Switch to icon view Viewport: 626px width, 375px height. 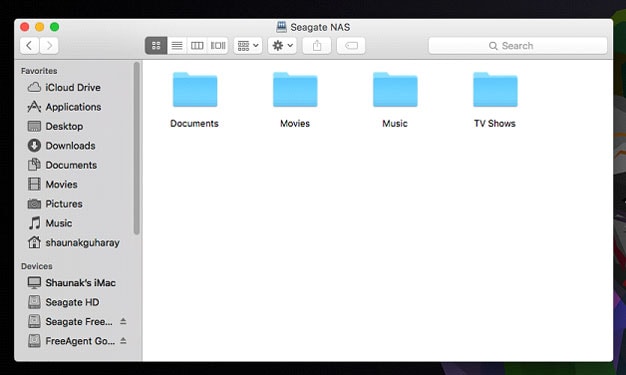[156, 46]
